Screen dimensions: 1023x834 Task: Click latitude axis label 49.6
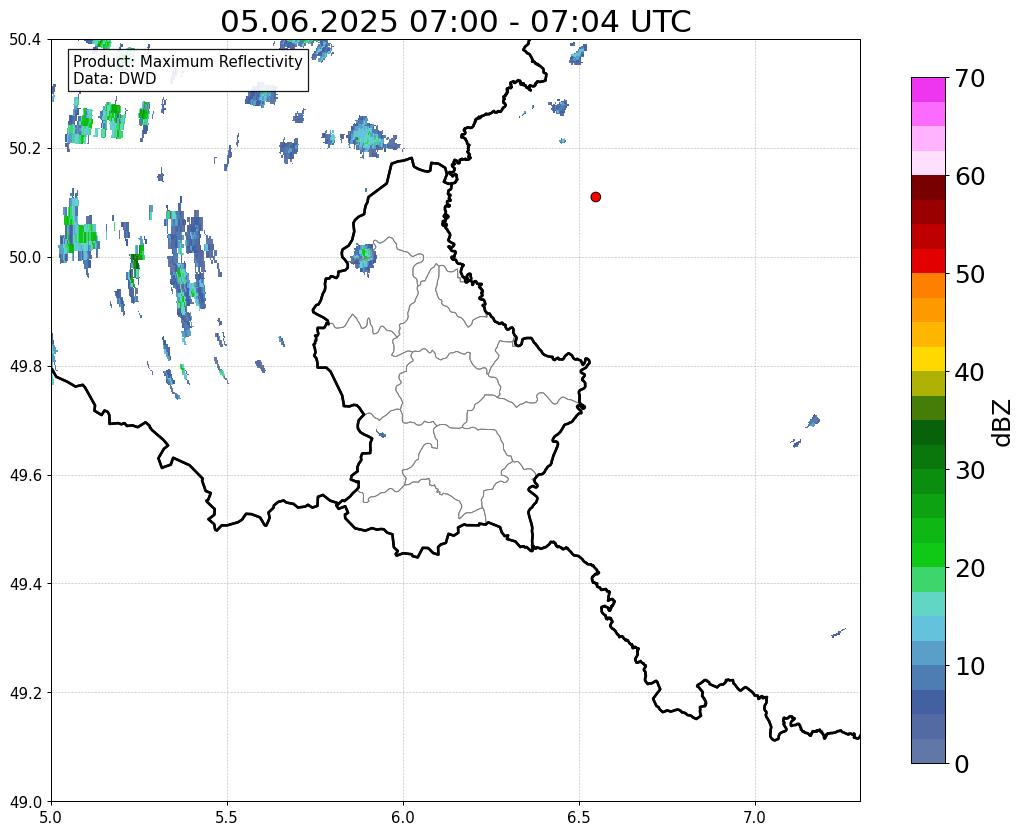25,476
